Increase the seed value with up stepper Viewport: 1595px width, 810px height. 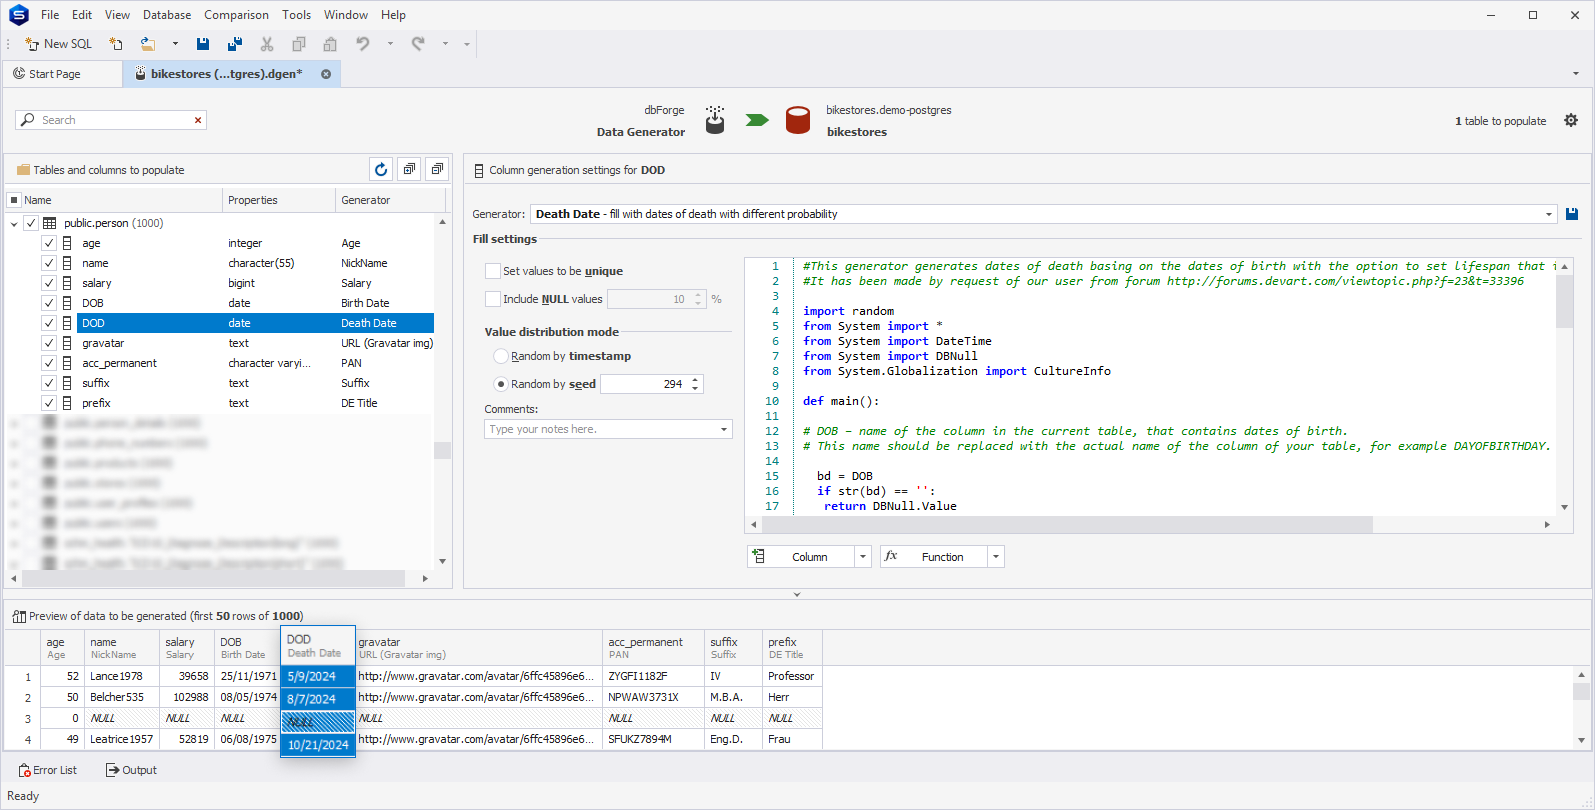point(695,380)
